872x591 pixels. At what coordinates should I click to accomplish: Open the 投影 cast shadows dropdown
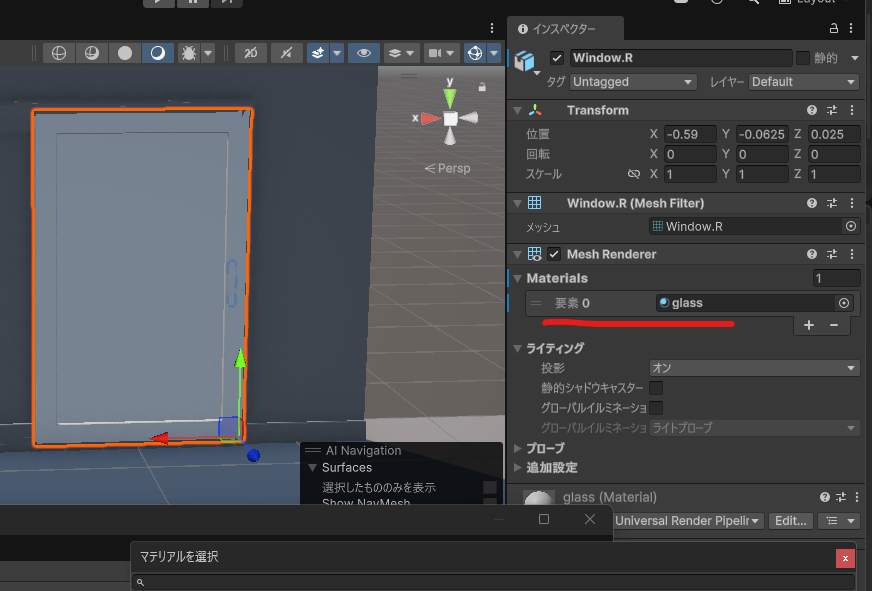[x=754, y=368]
